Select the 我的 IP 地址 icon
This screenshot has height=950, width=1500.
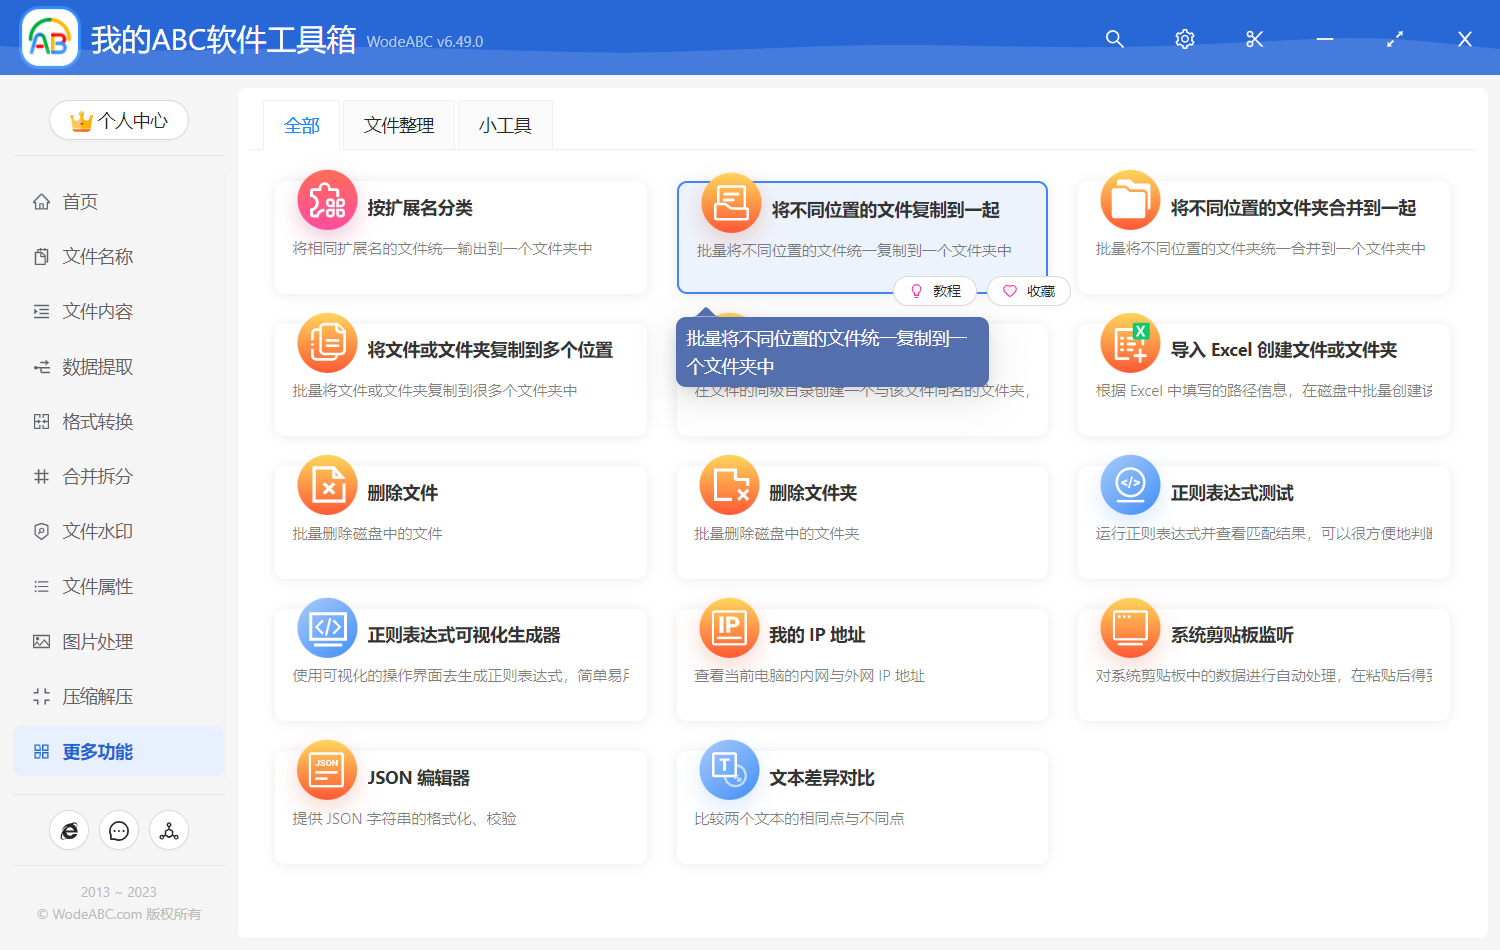click(x=729, y=628)
